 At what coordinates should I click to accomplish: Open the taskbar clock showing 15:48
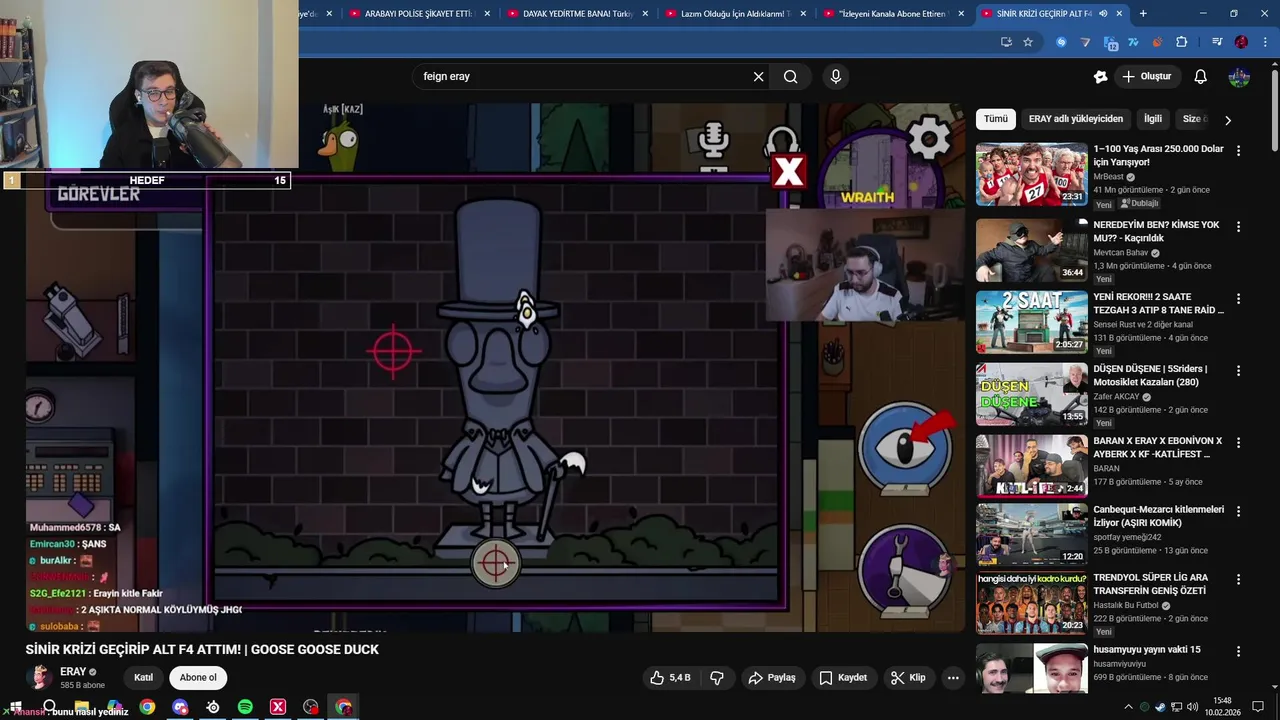click(1222, 707)
